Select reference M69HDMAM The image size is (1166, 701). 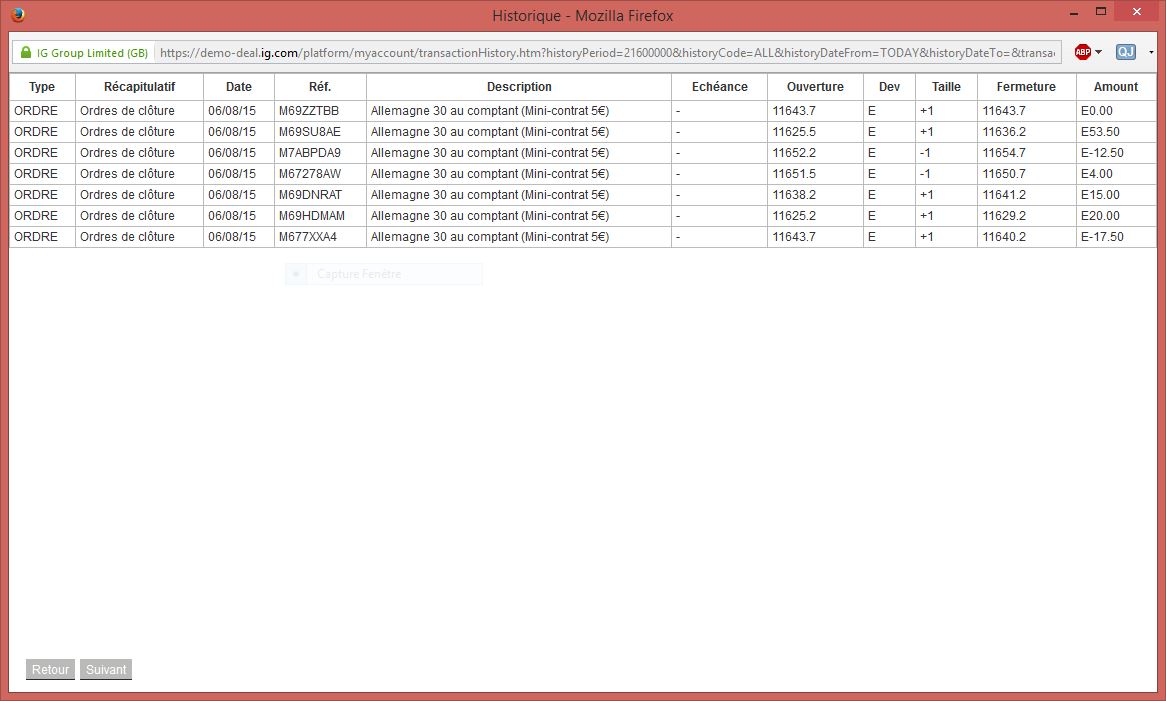coord(312,216)
